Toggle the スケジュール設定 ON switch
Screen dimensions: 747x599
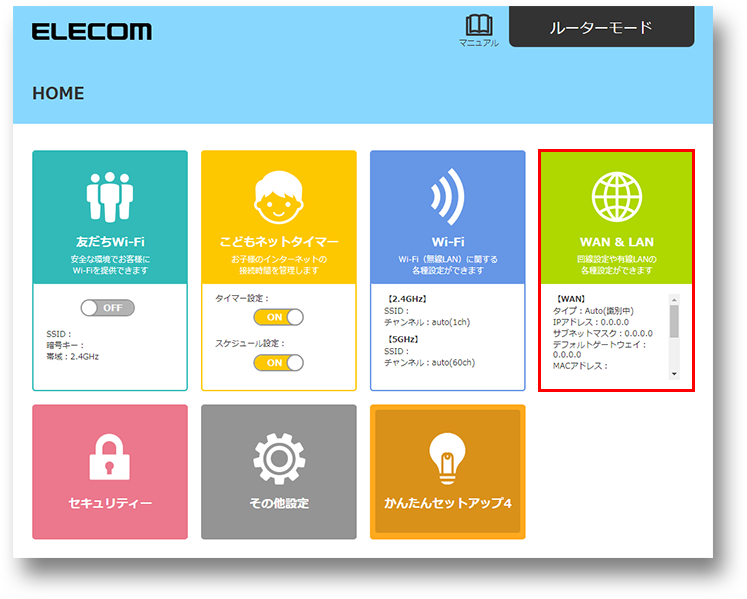[279, 363]
